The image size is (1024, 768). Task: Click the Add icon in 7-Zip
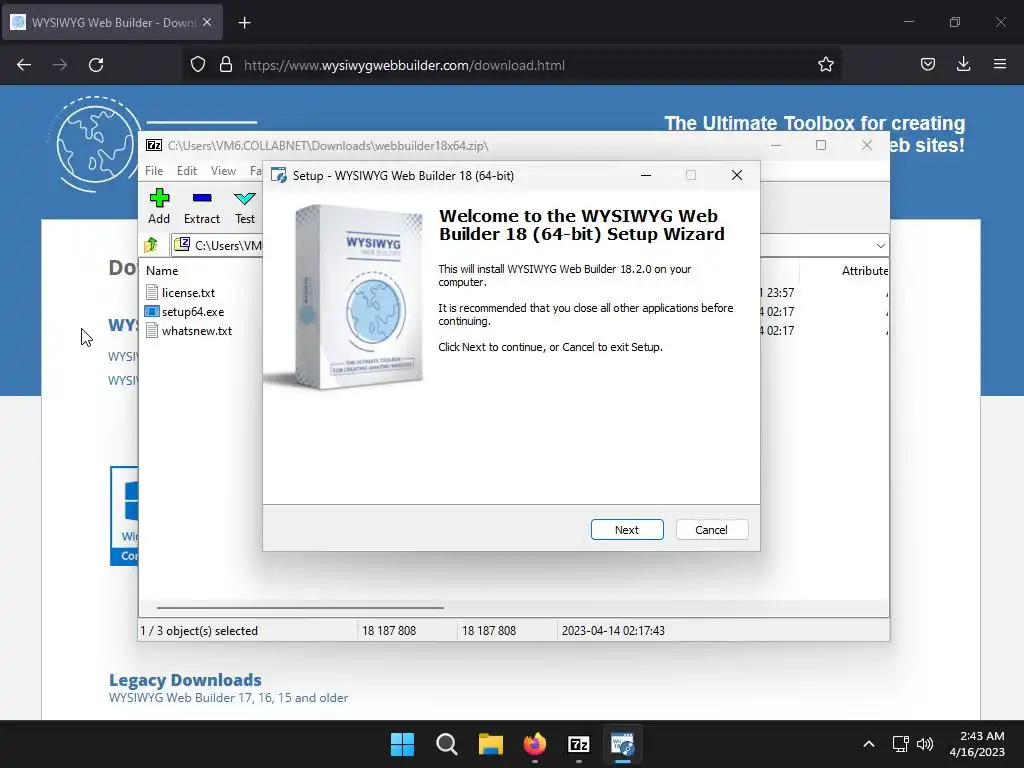pyautogui.click(x=159, y=206)
